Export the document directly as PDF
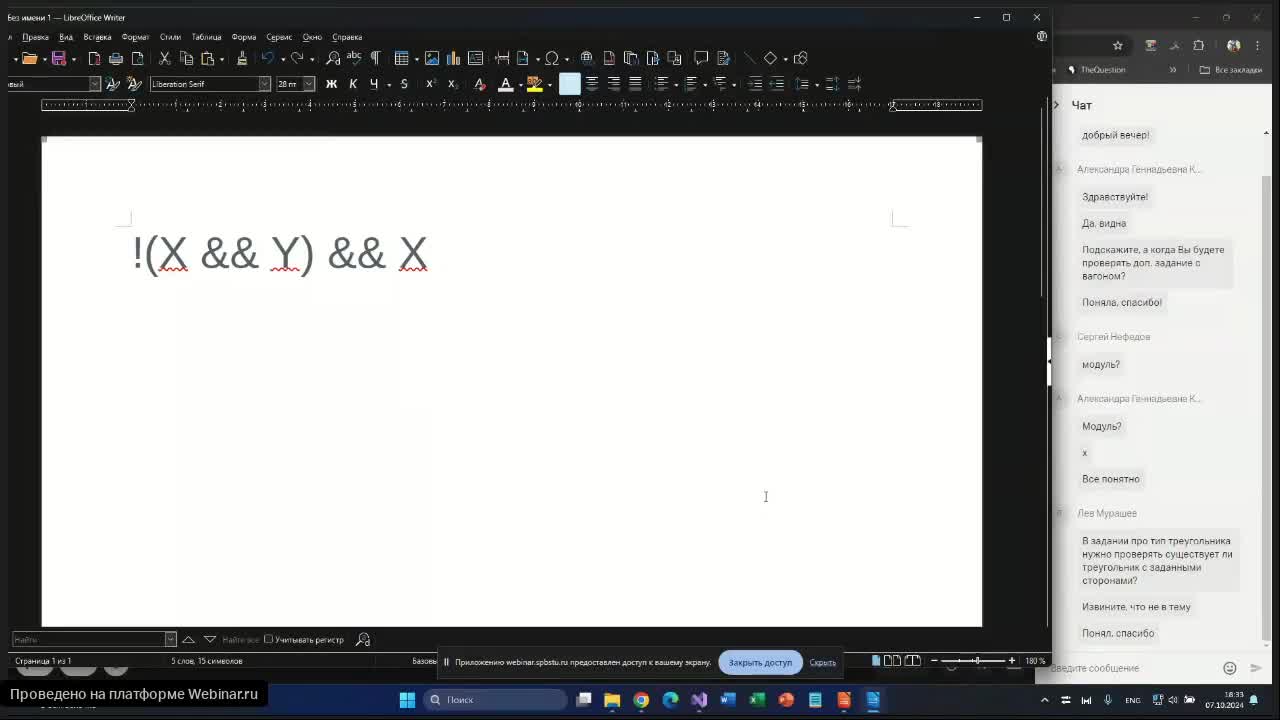The width and height of the screenshot is (1280, 720). [94, 58]
